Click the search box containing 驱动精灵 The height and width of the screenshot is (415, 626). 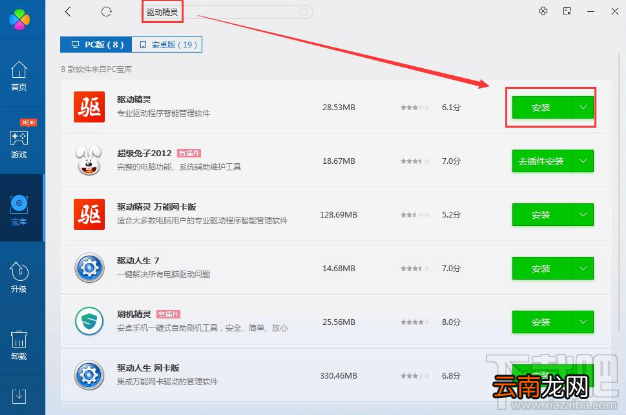(228, 12)
